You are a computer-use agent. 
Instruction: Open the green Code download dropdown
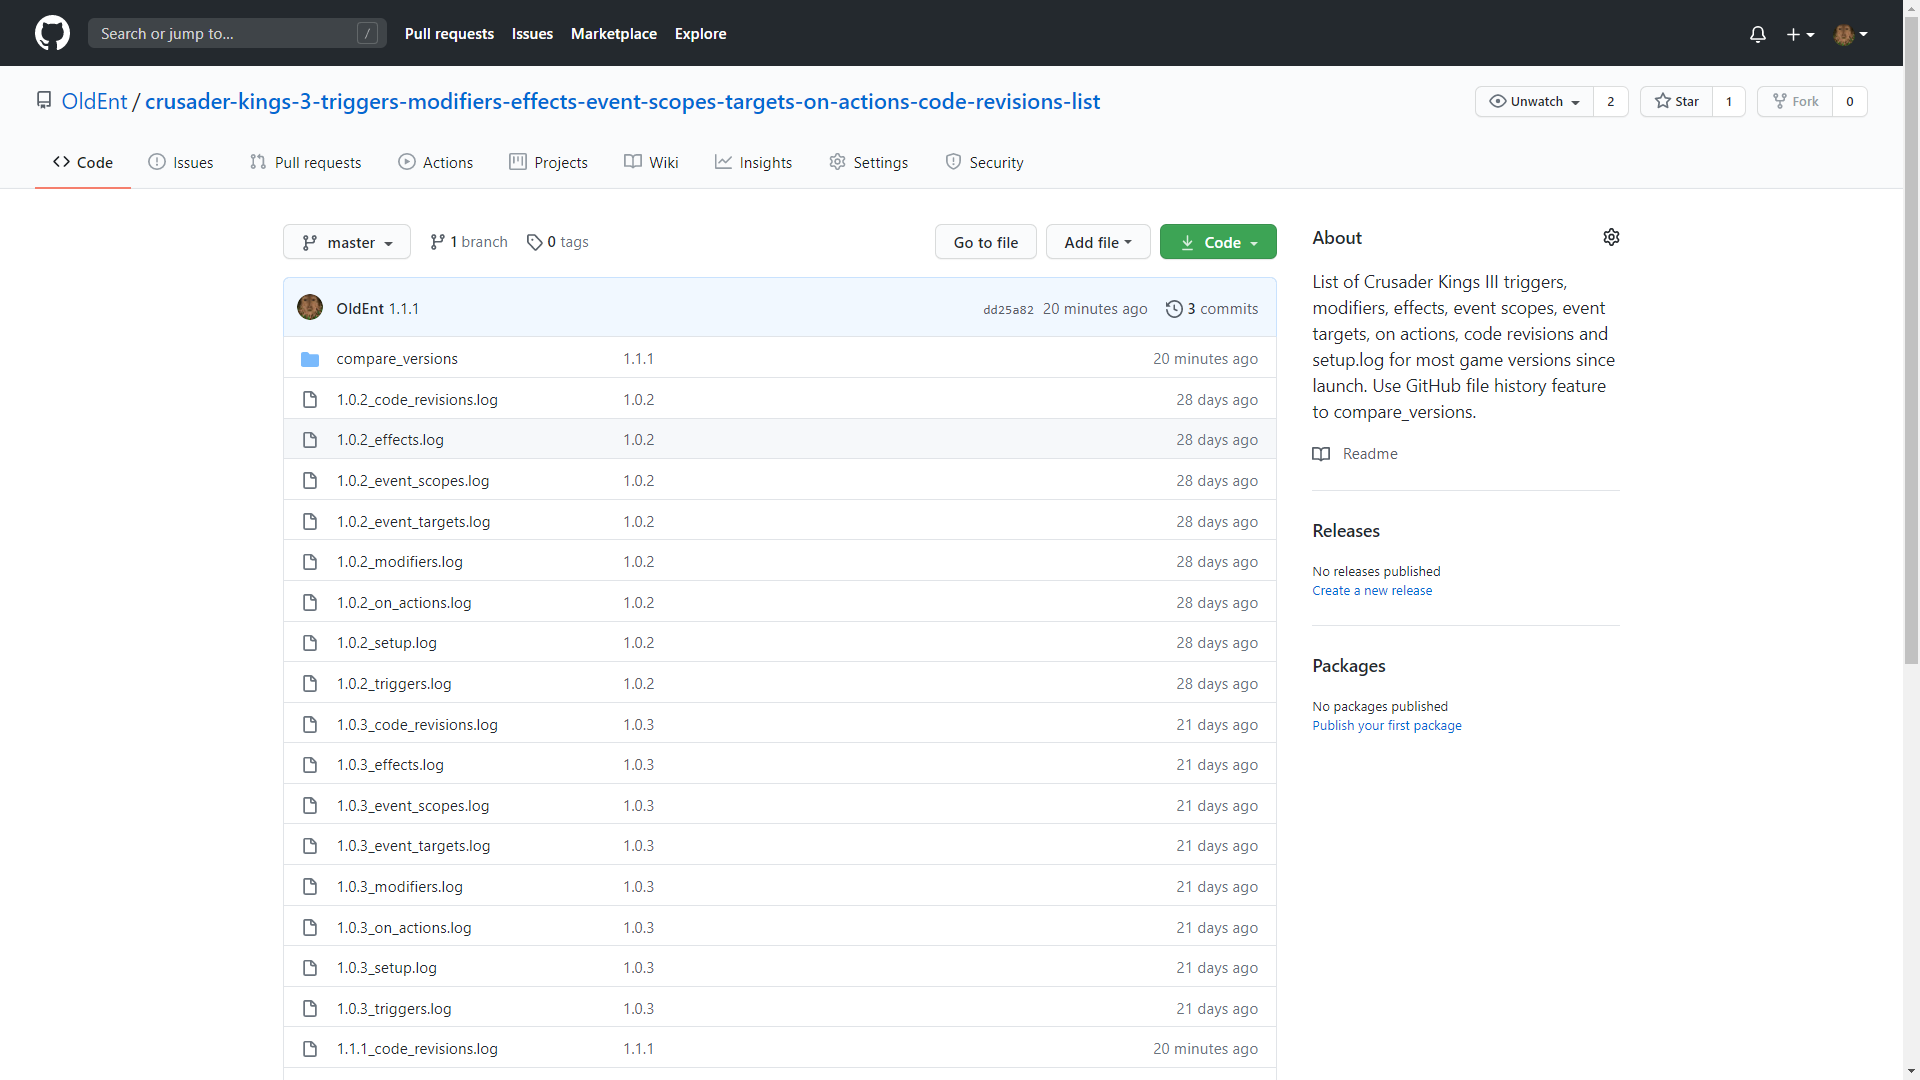pos(1218,242)
